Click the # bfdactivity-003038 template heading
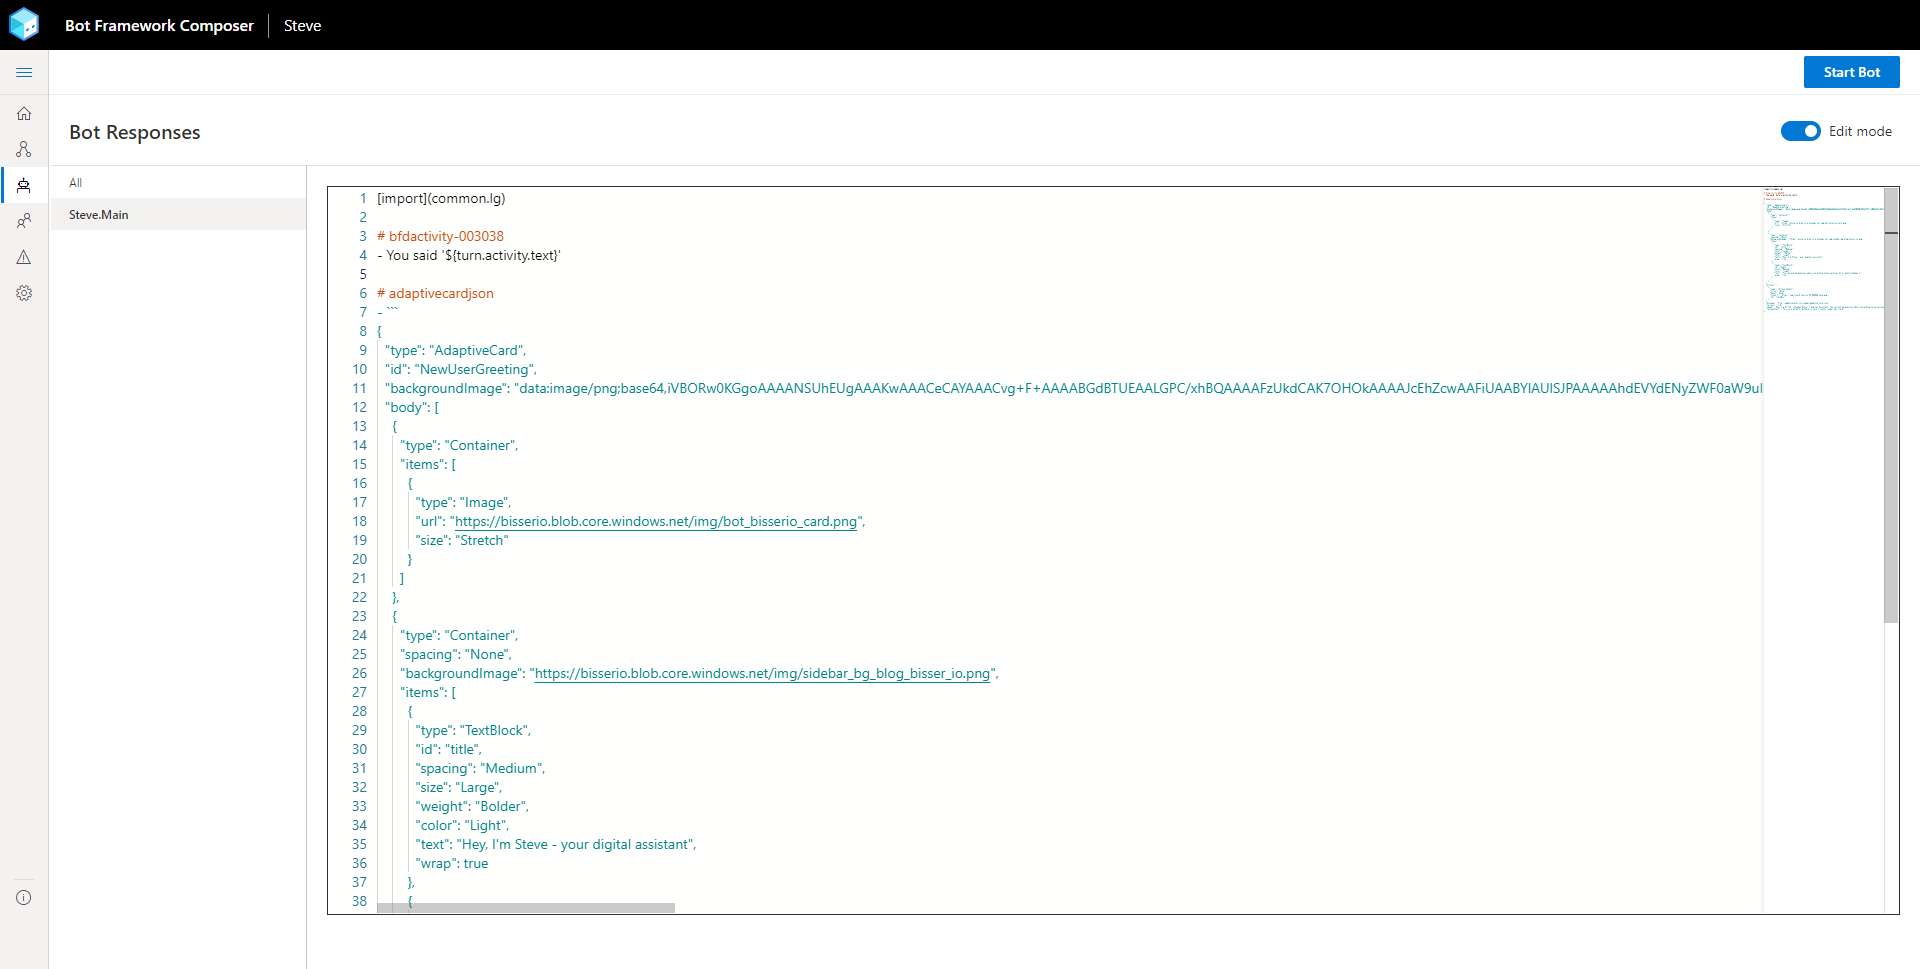1920x969 pixels. [x=440, y=236]
